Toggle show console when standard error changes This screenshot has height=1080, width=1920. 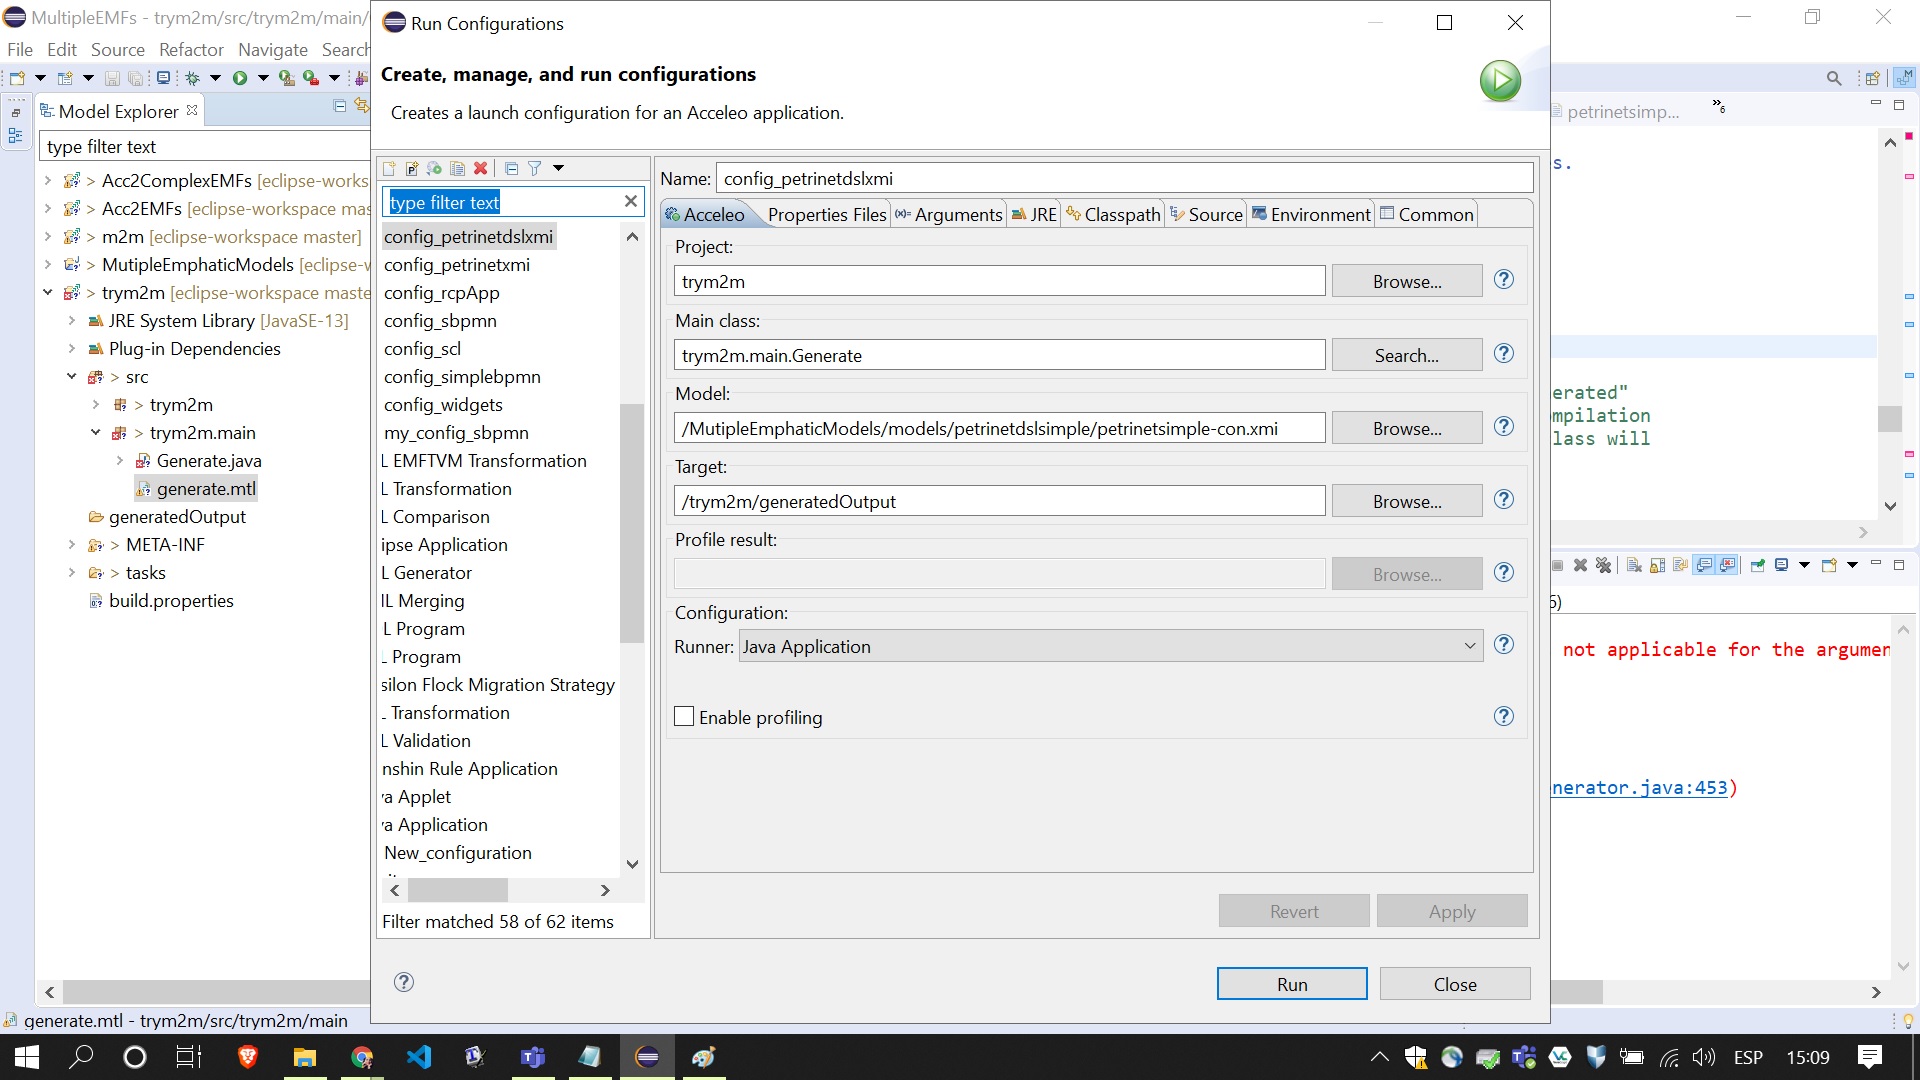pos(1727,565)
